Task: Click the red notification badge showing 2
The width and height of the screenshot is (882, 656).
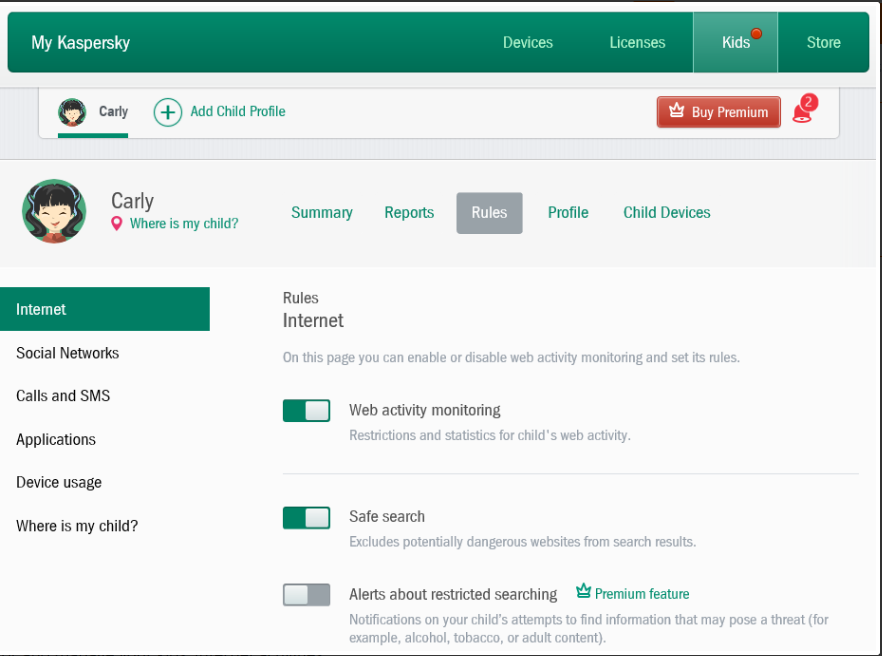Action: [809, 102]
